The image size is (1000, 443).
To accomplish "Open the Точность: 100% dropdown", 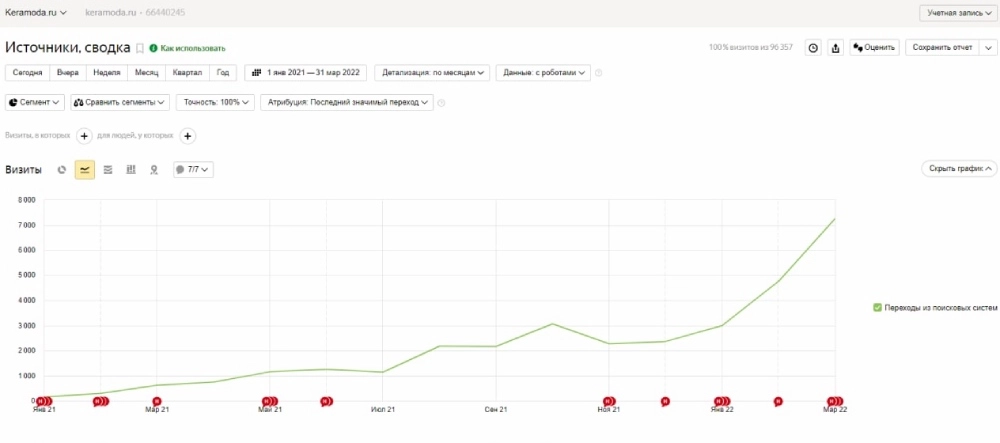I will 216,103.
